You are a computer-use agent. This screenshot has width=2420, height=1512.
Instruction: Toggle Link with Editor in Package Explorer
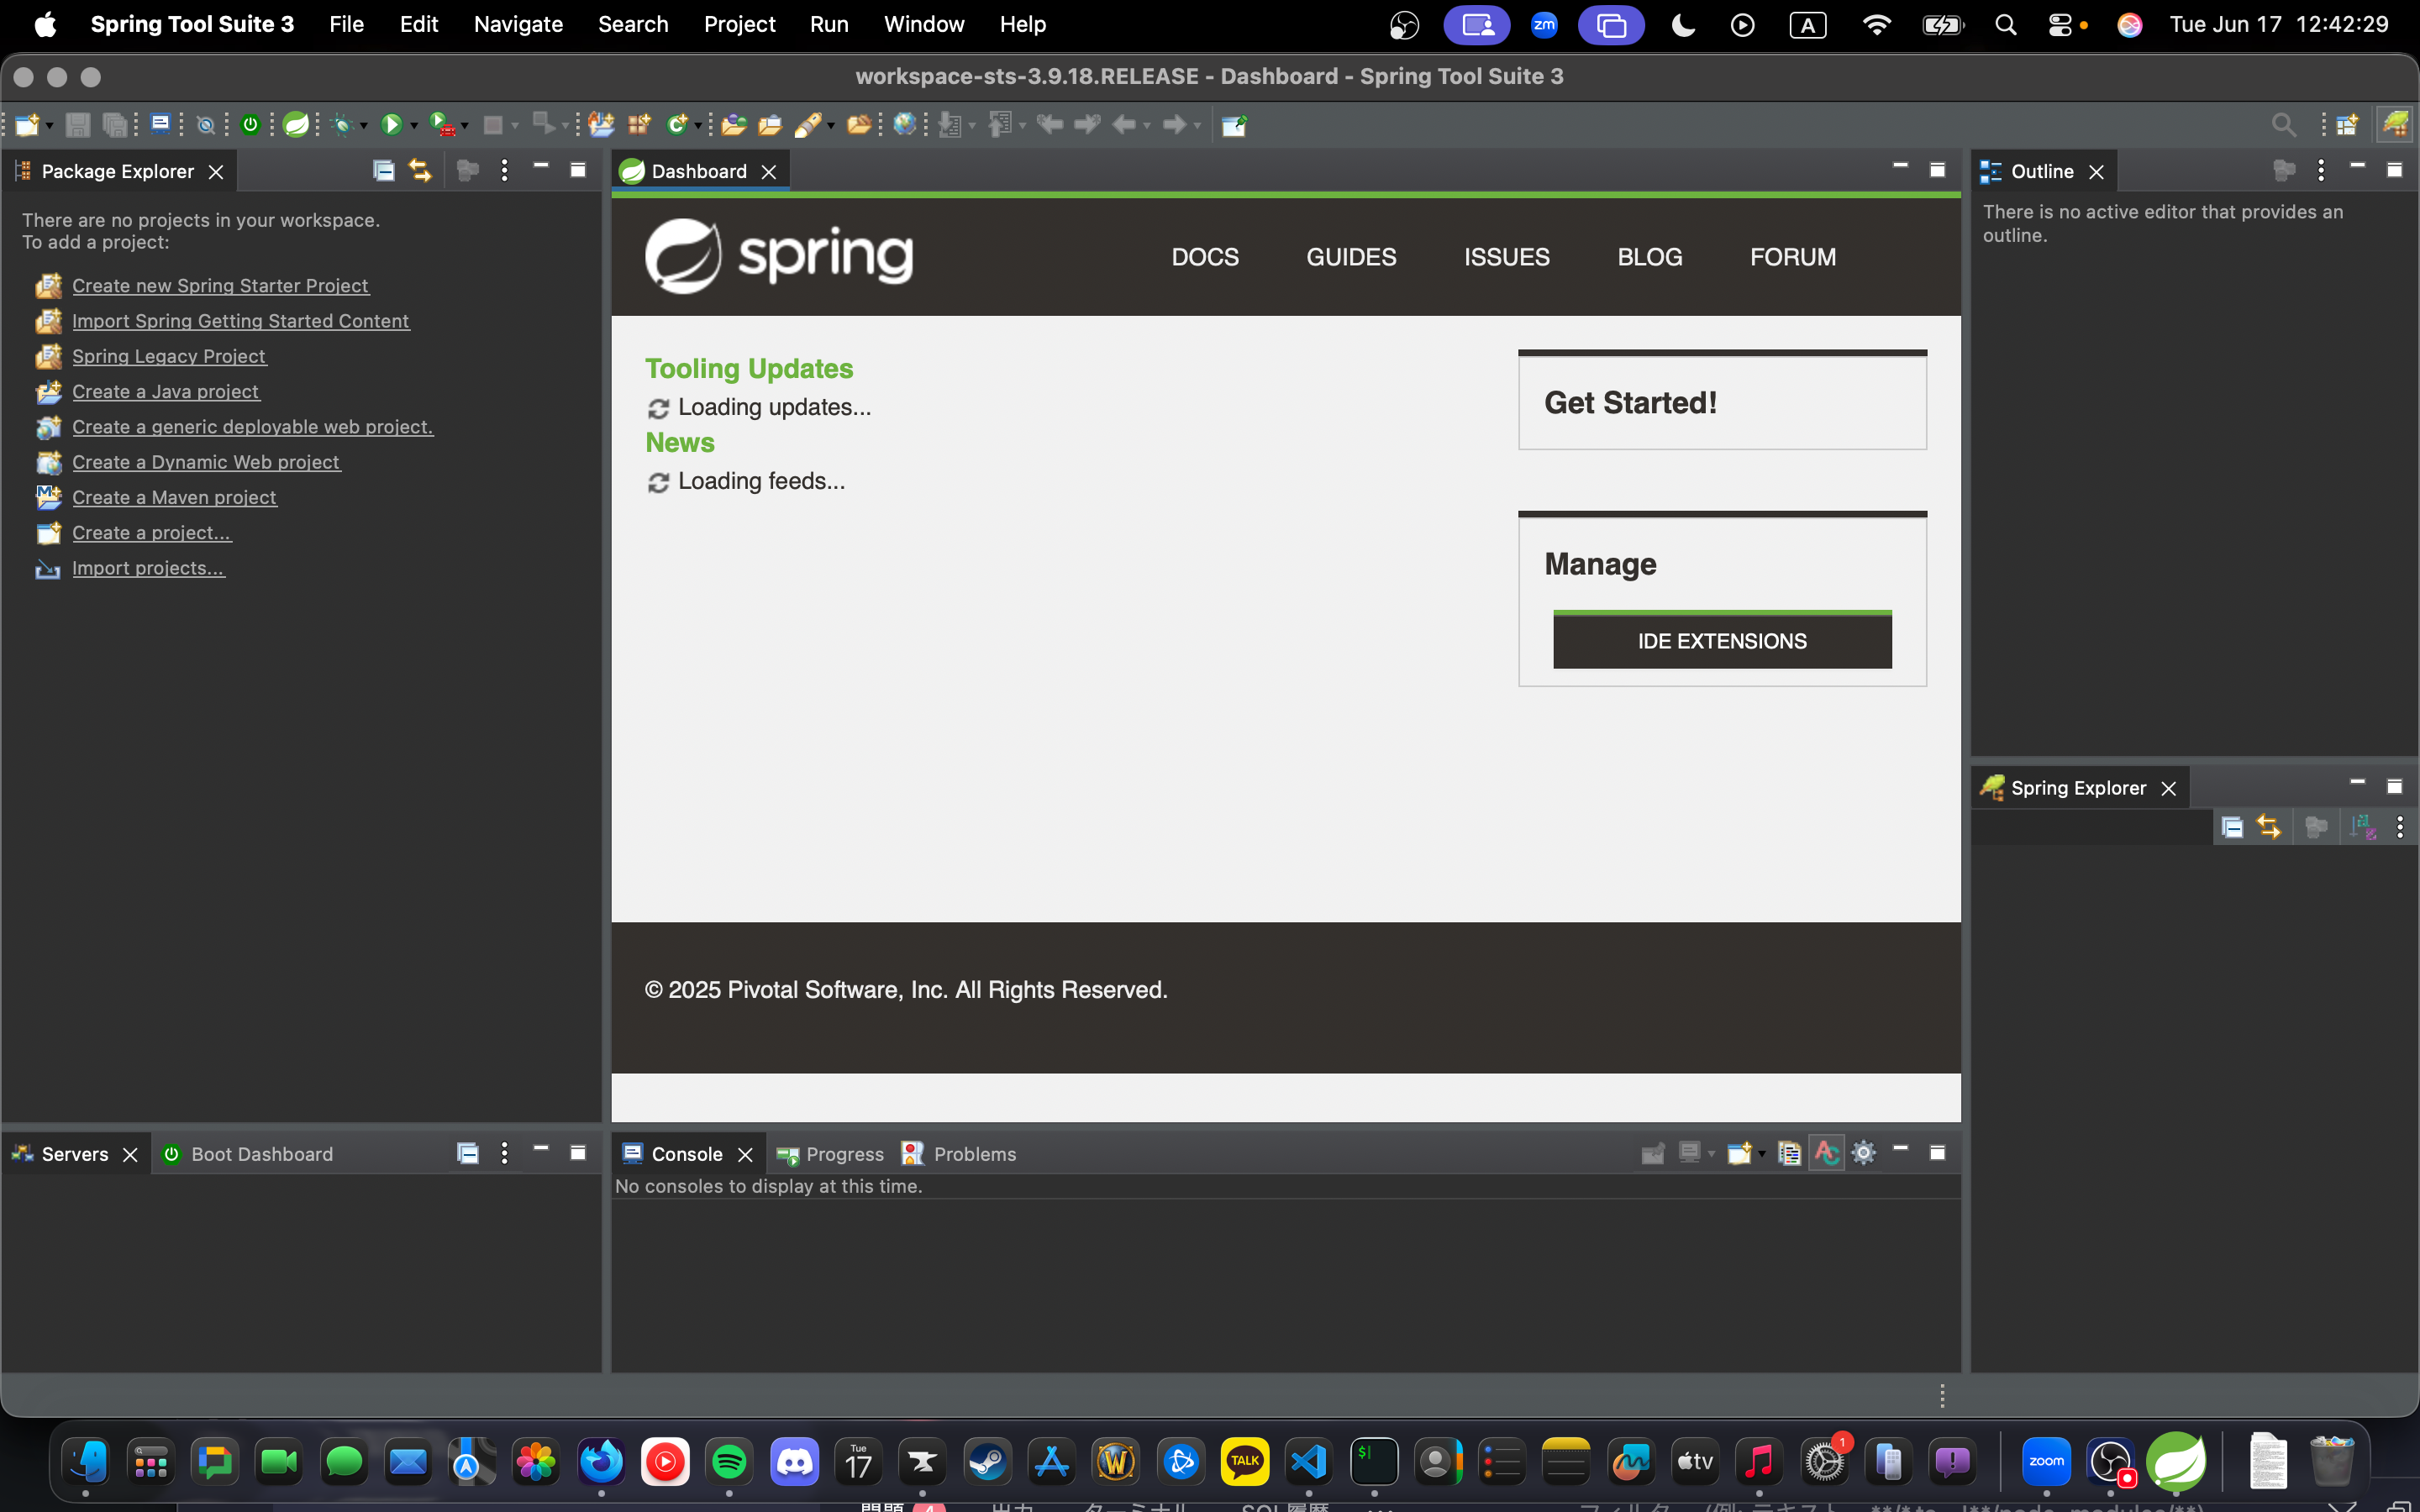click(420, 171)
